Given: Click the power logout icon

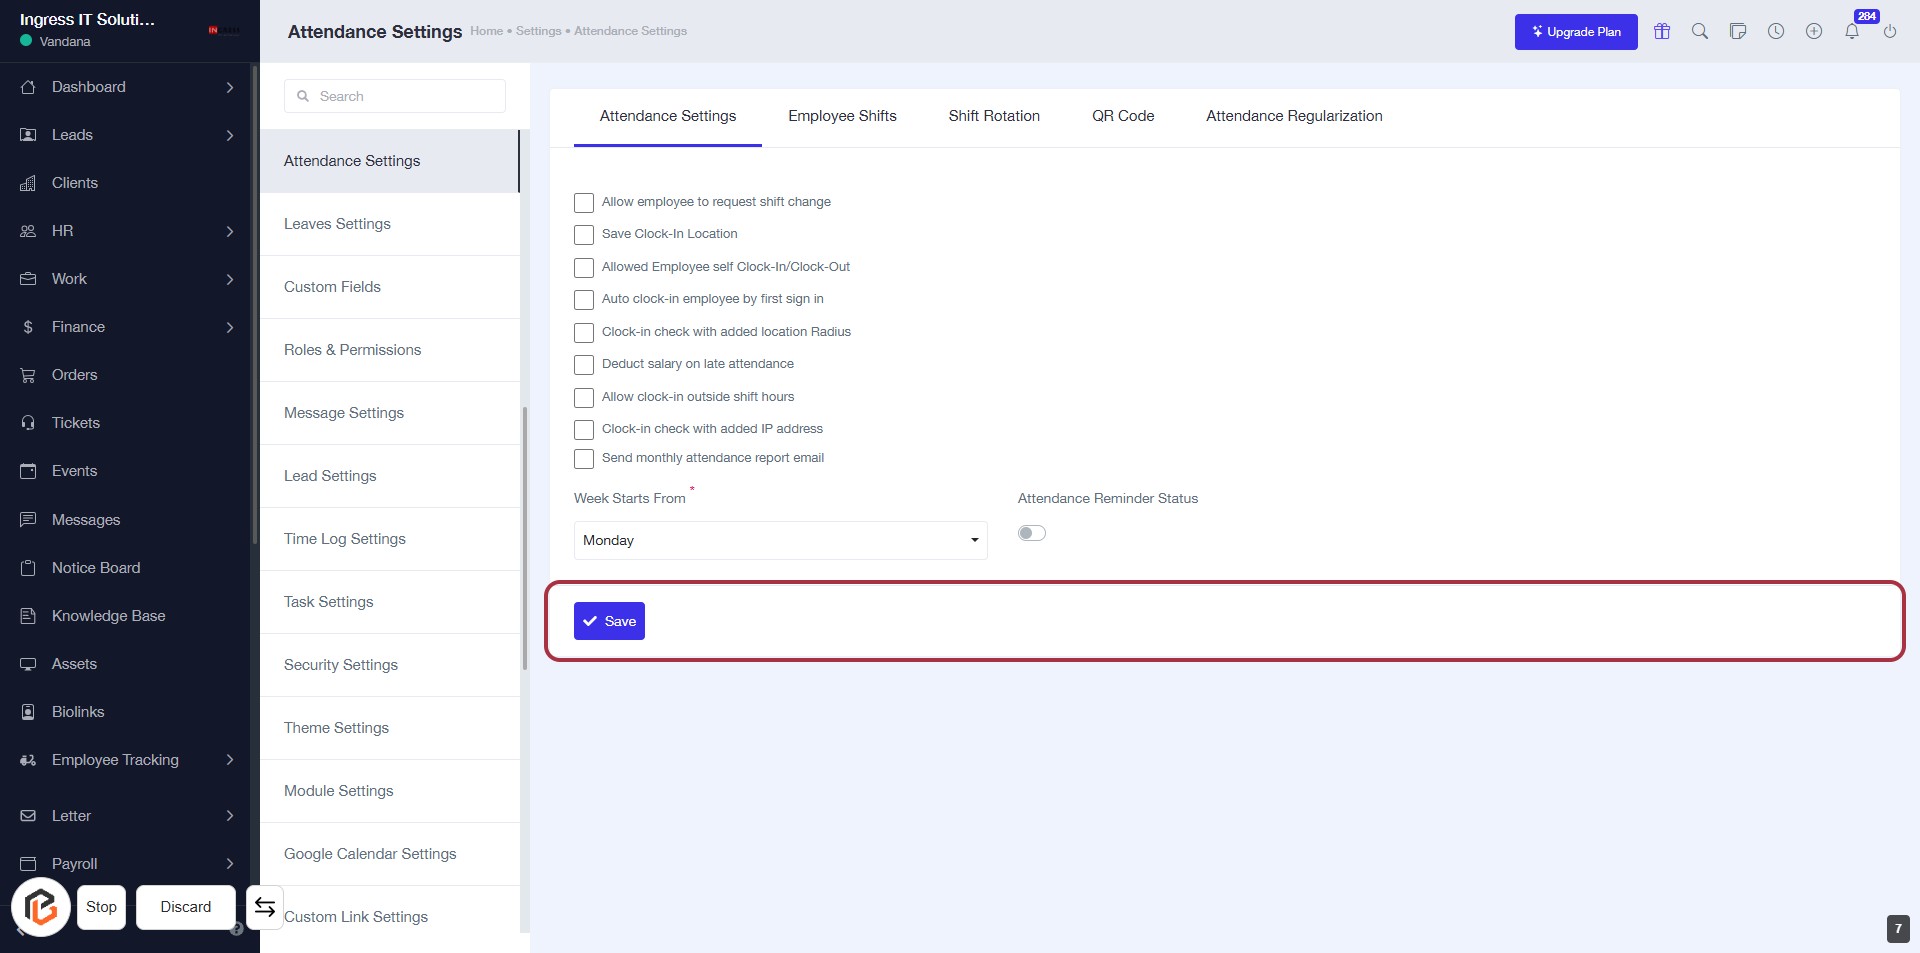Looking at the screenshot, I should [1890, 31].
